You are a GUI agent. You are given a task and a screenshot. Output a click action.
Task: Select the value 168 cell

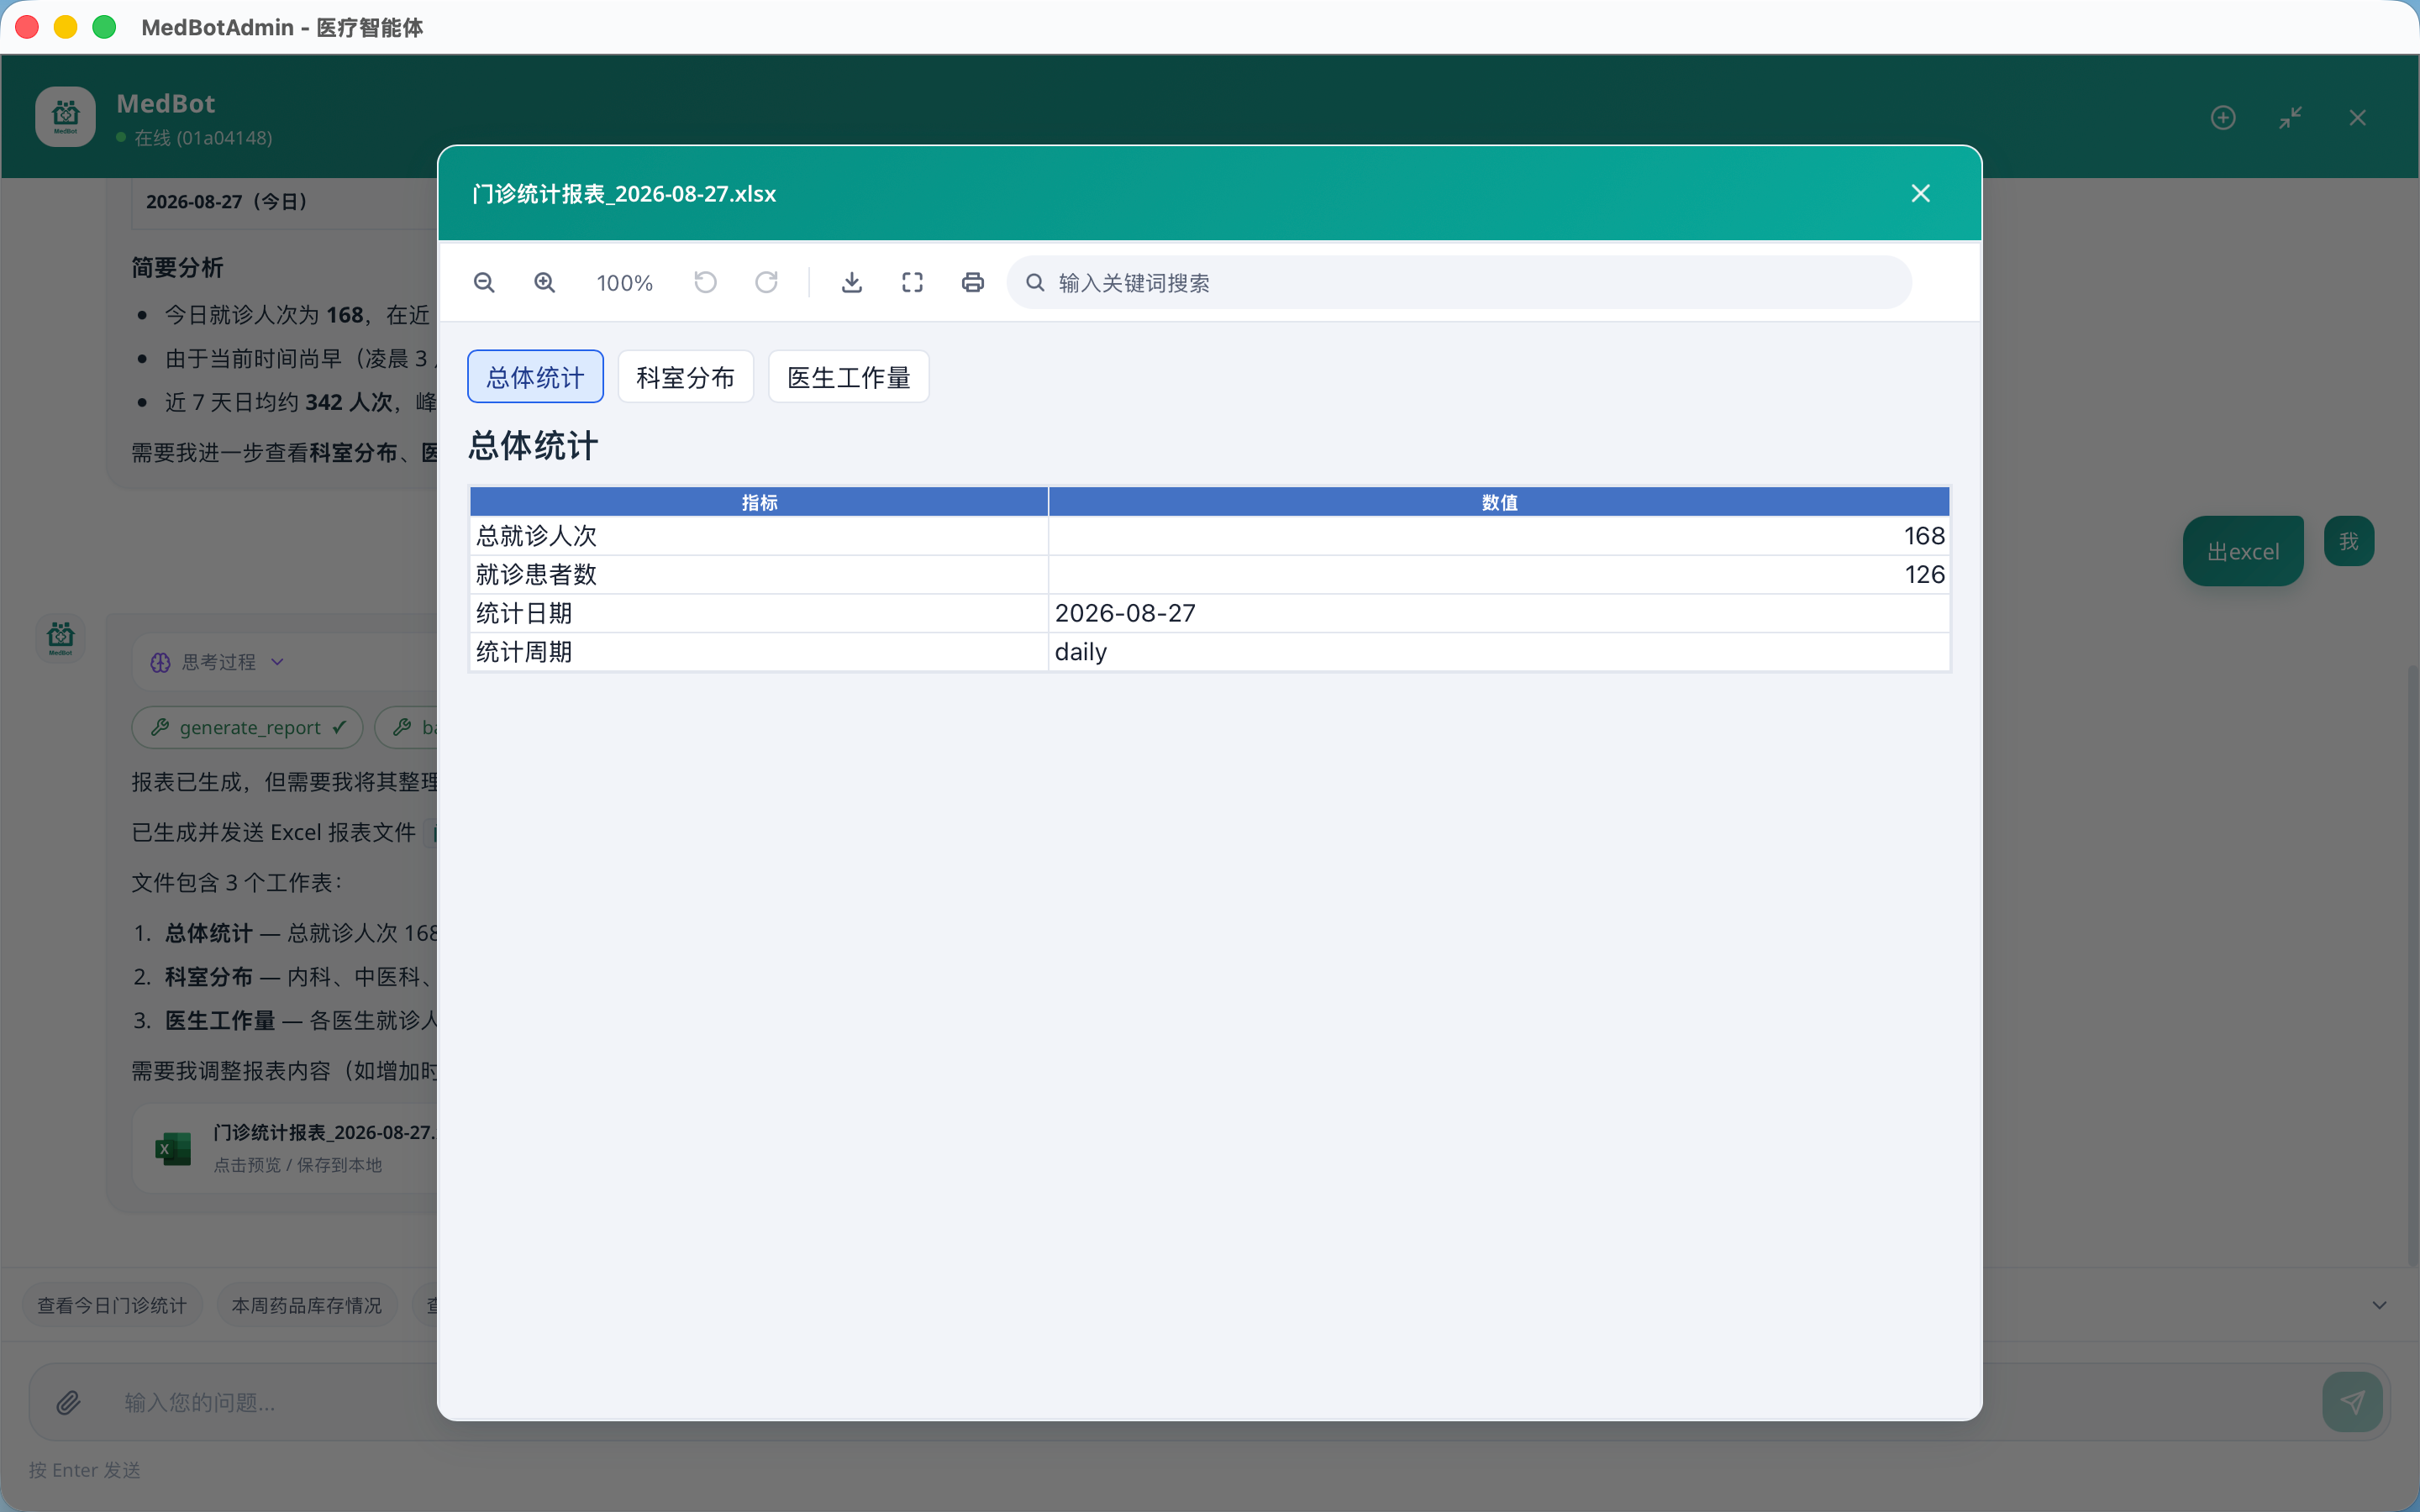tap(1499, 536)
